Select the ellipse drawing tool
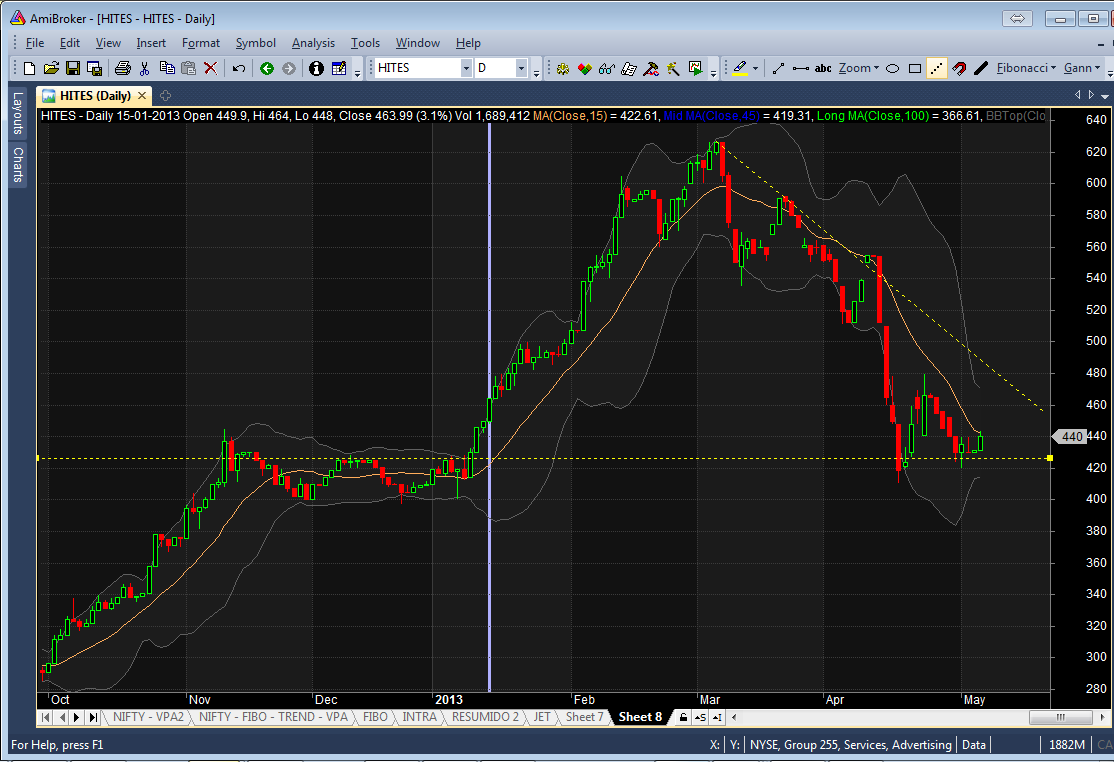 893,69
